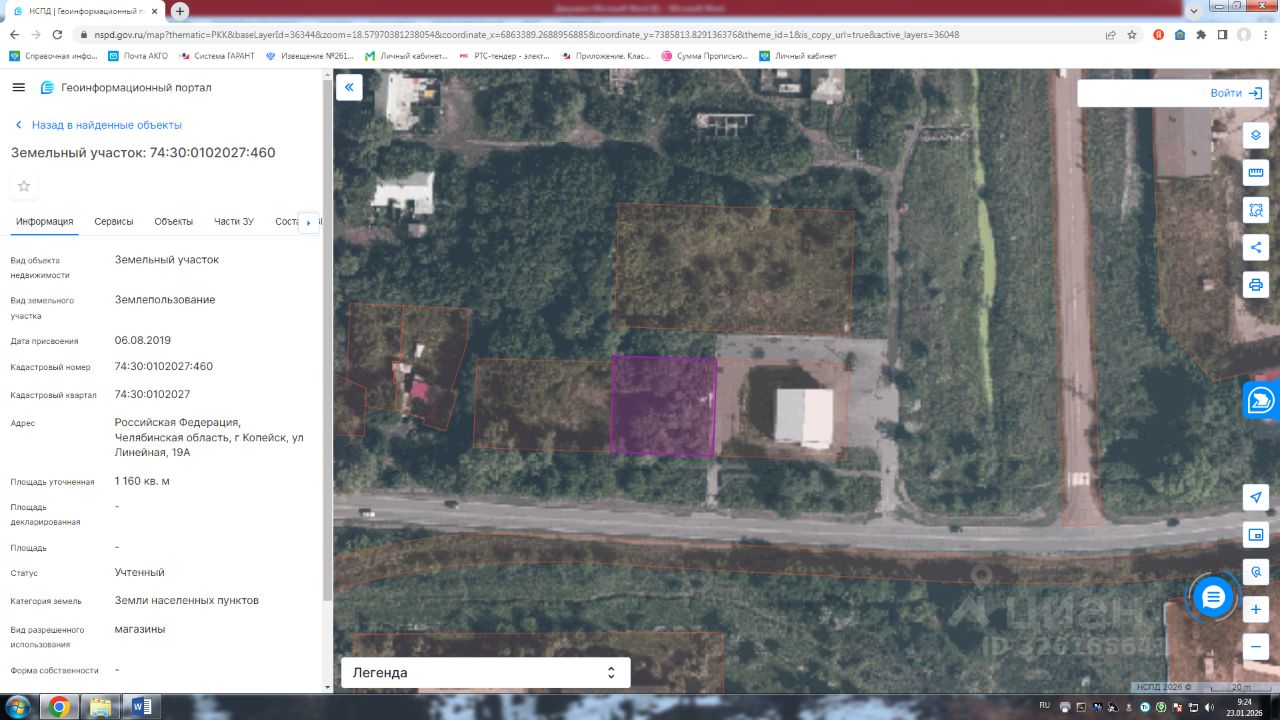Open the browser extensions puzzle icon
Screen dimensions: 1280x720
pos(1201,35)
